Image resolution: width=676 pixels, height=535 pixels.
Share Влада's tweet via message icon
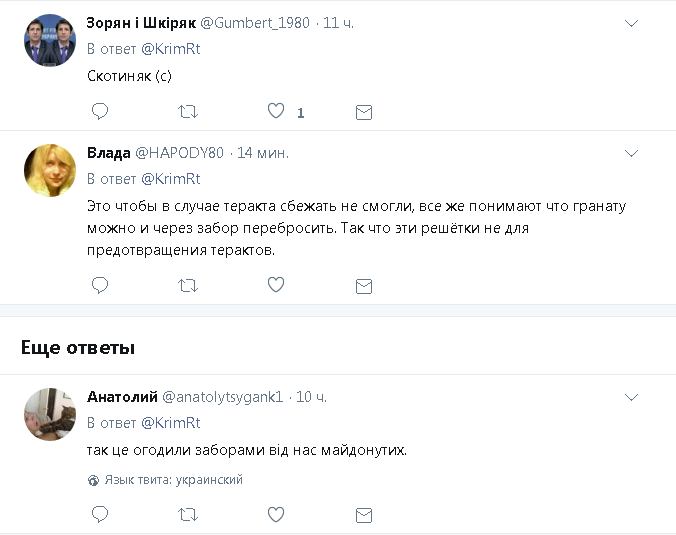click(x=364, y=287)
